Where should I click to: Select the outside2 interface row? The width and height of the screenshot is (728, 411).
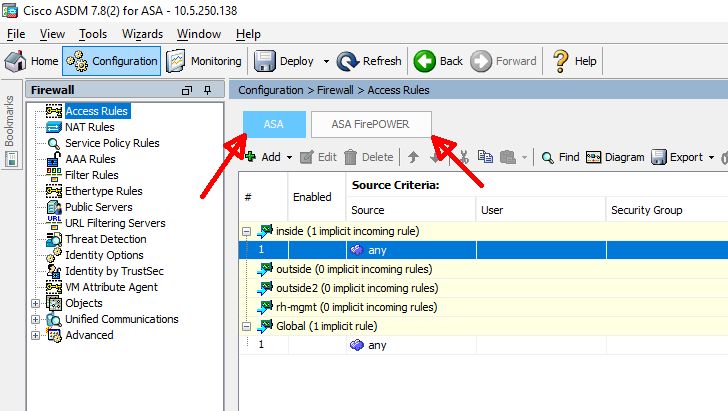click(483, 288)
